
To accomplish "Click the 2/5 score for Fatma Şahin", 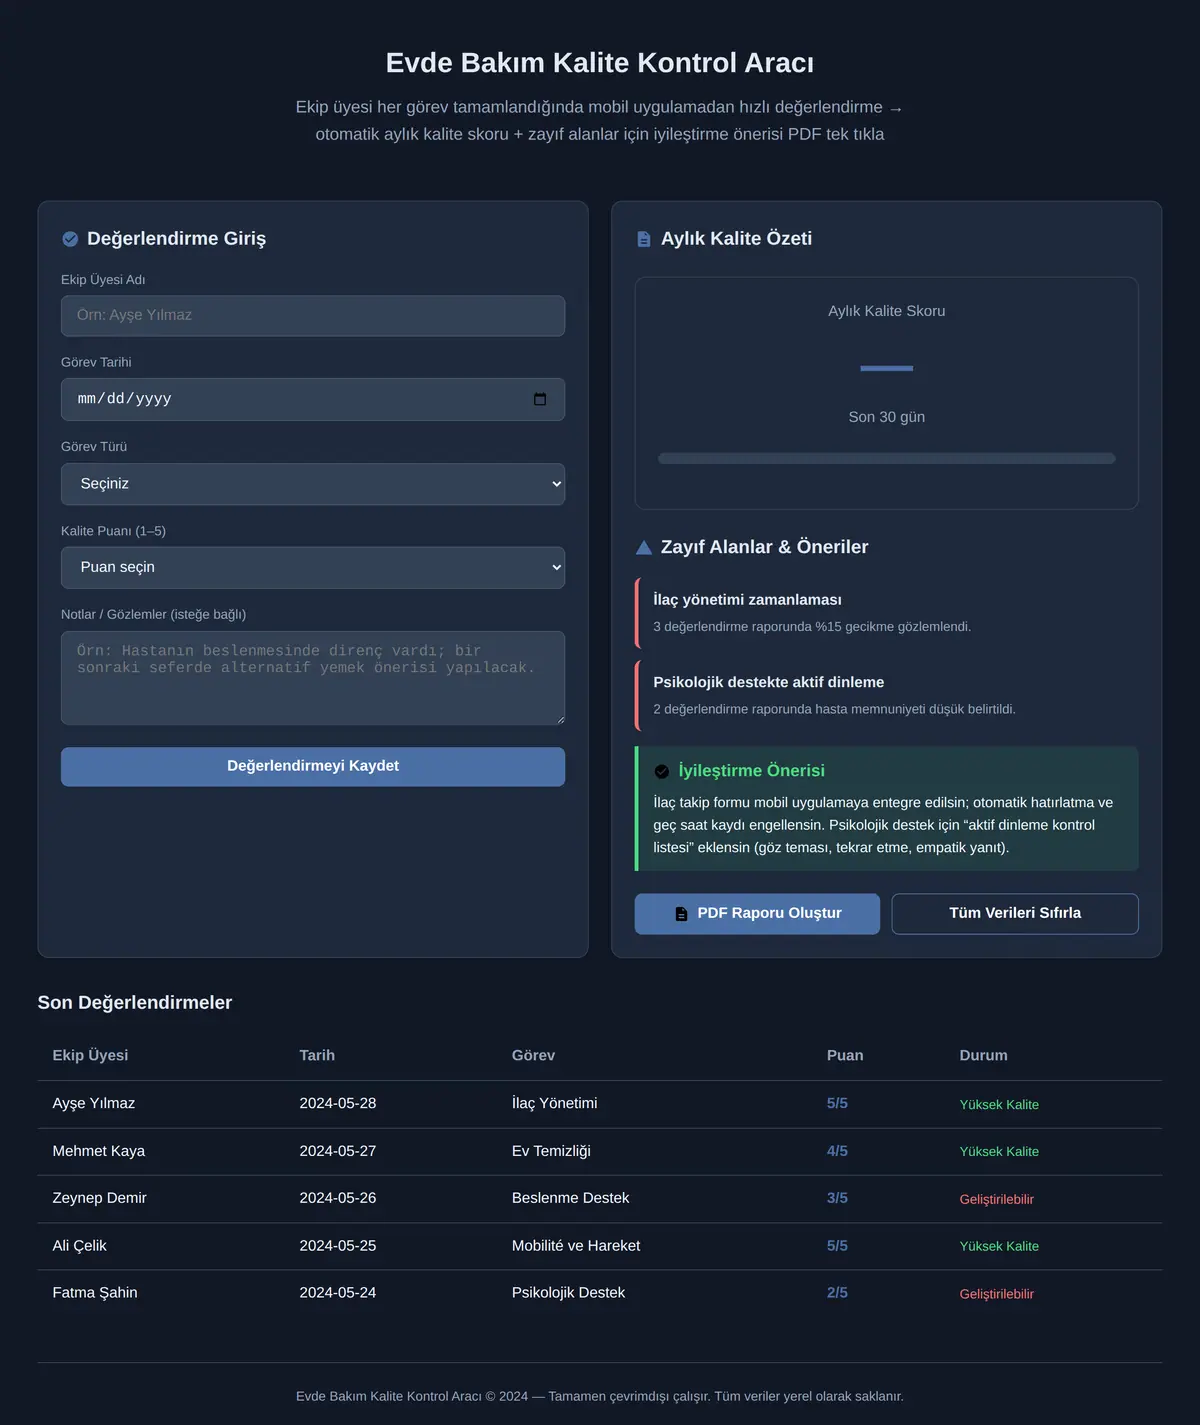I will point(837,1293).
